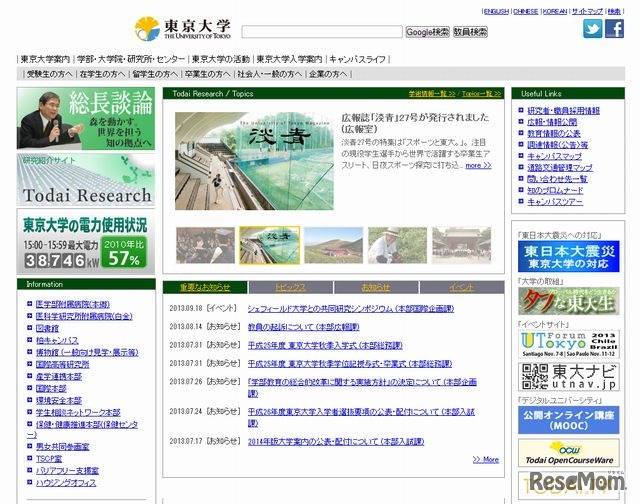Select 社会人・一般の方へ audience link
Screen dimensions: 640x504
[x=269, y=74]
